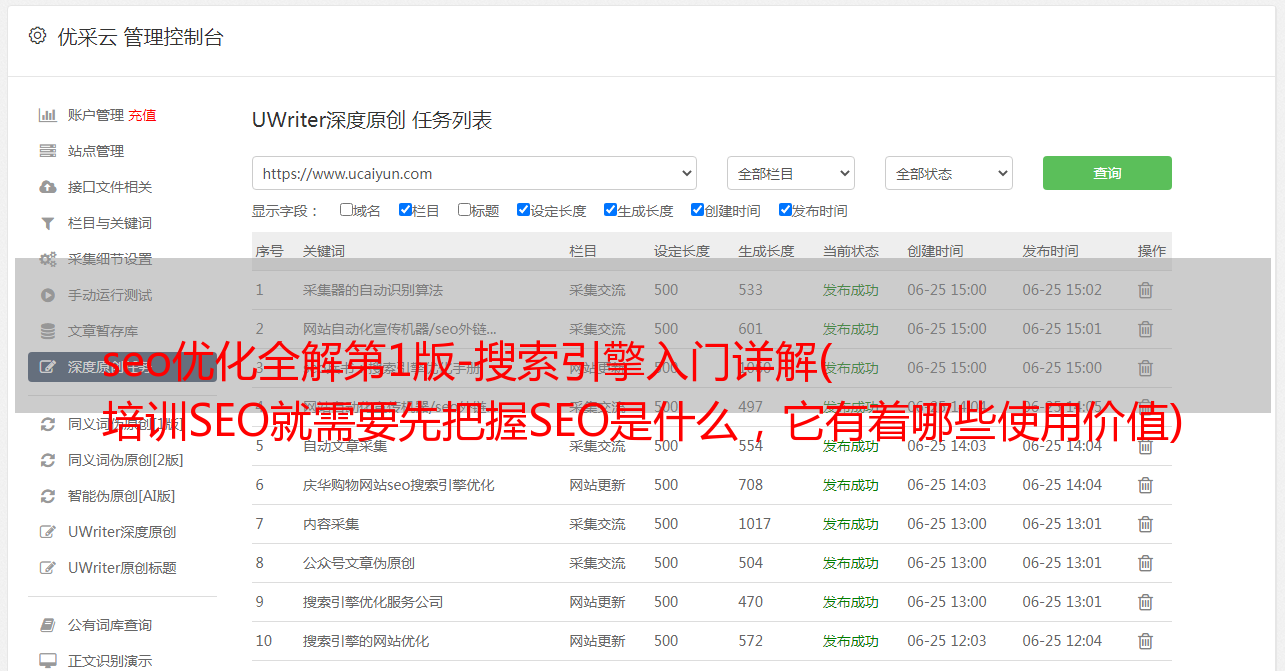This screenshot has height=671, width=1285.
Task: Click trash icon for row 5 自动文章采集
Action: (1145, 446)
